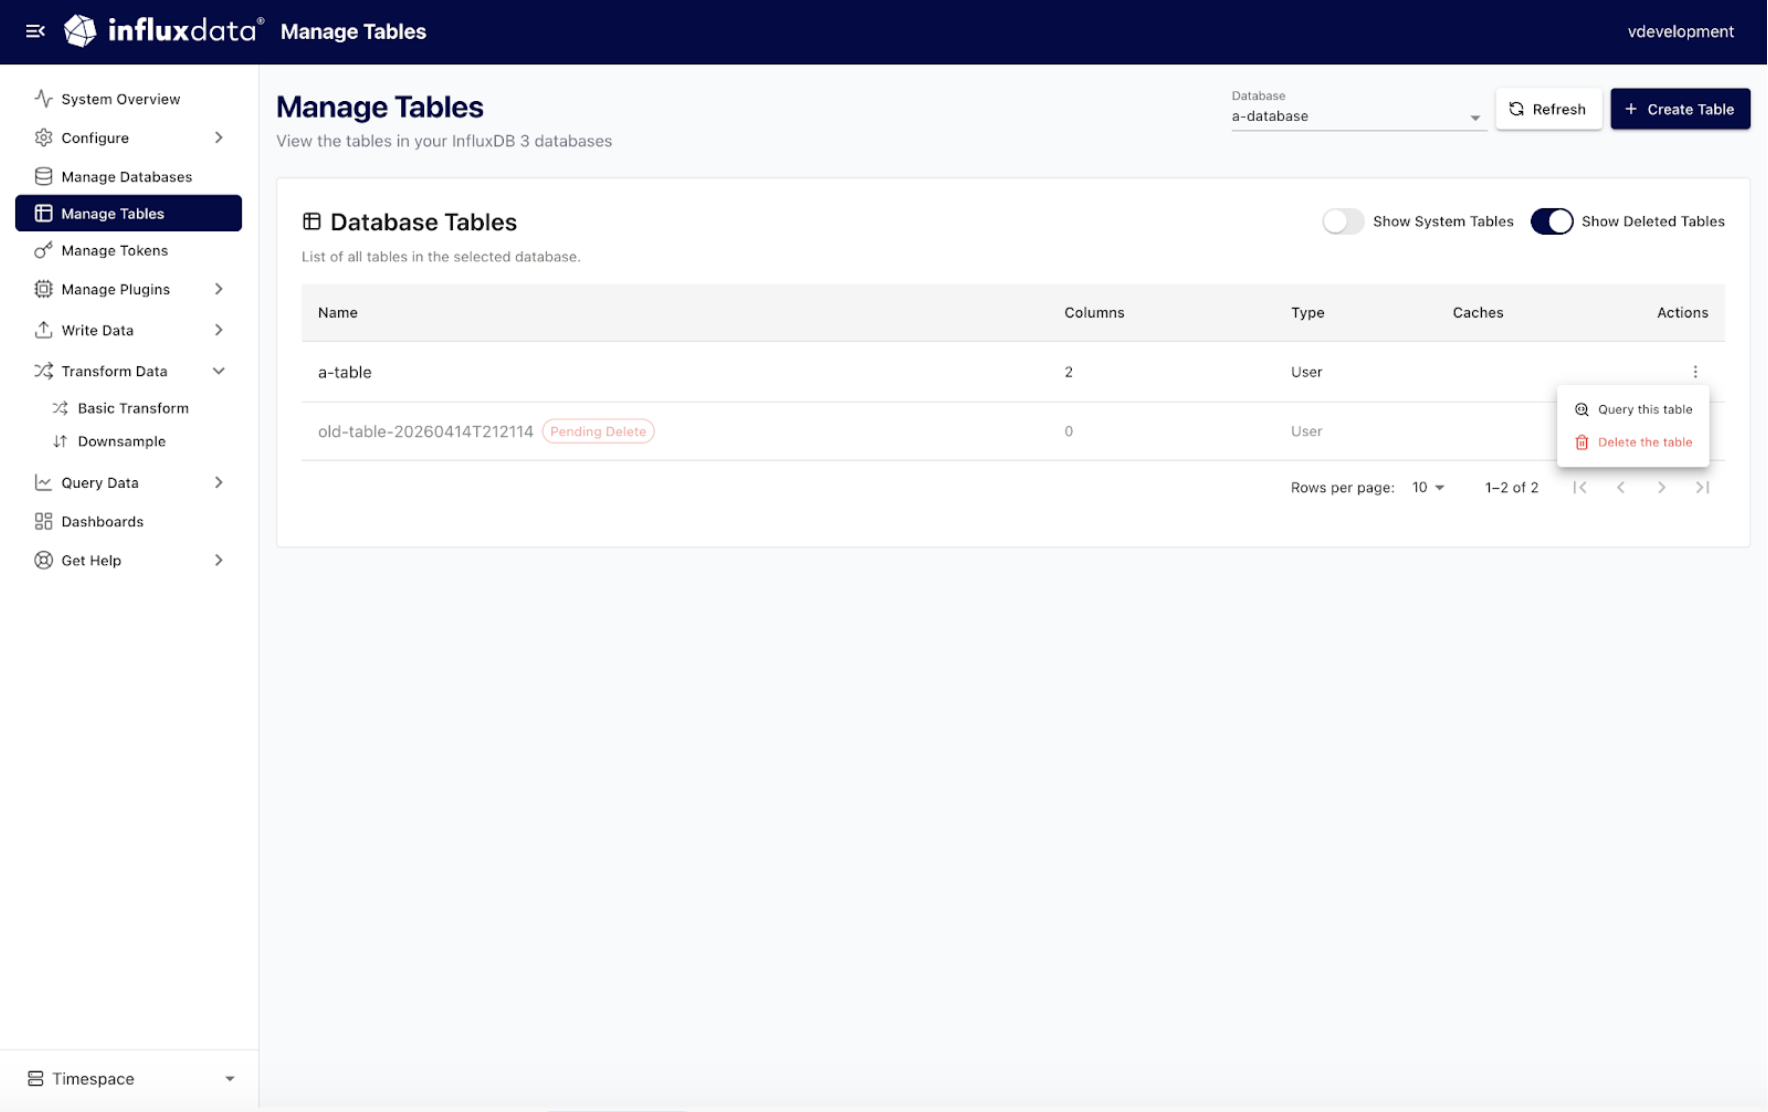Open the Timespace workspace switcher
This screenshot has width=1768, height=1112.
(130, 1078)
